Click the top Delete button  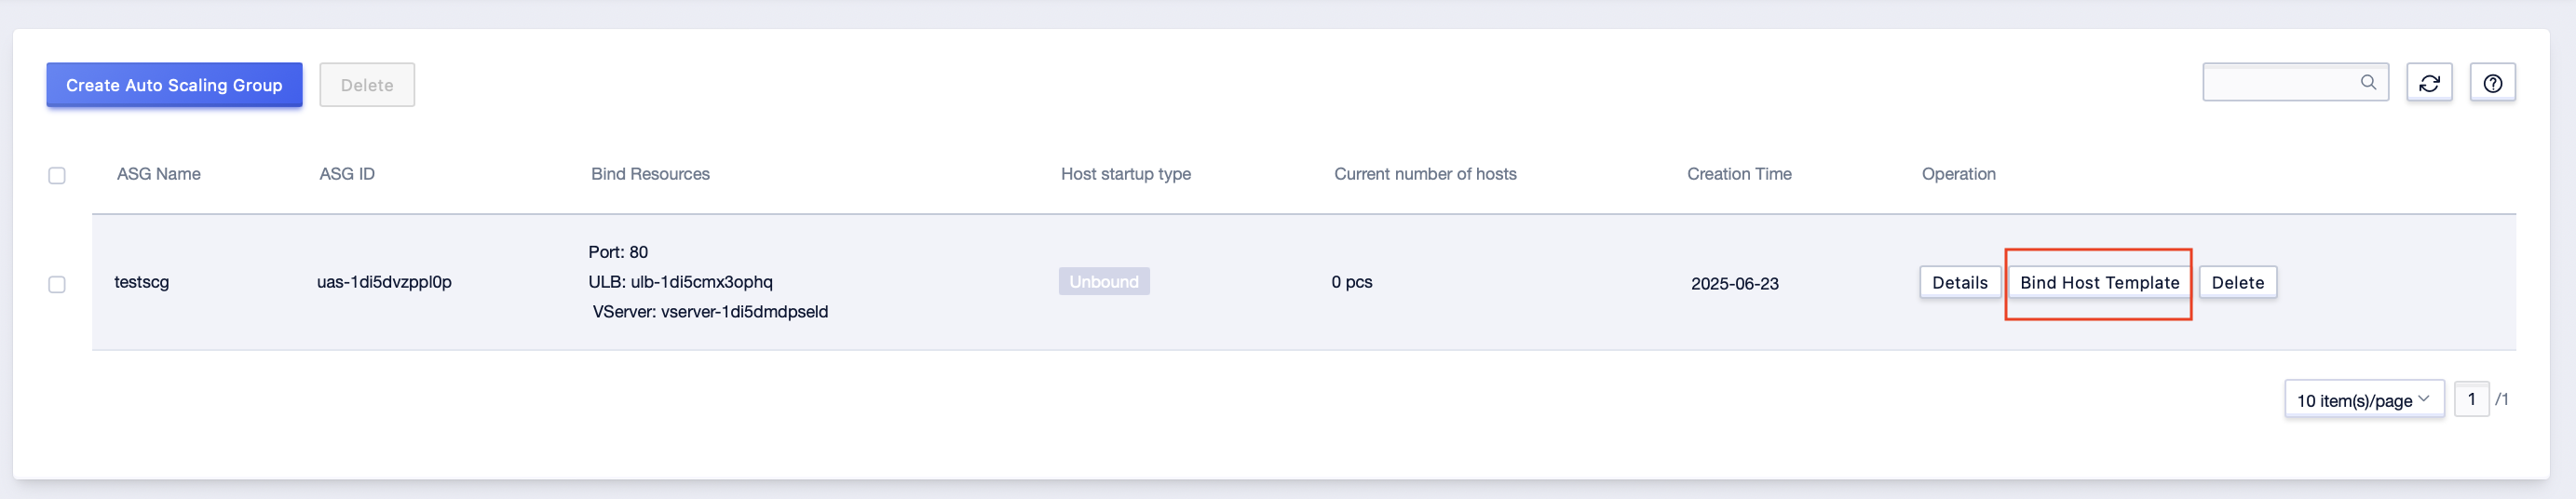click(367, 85)
